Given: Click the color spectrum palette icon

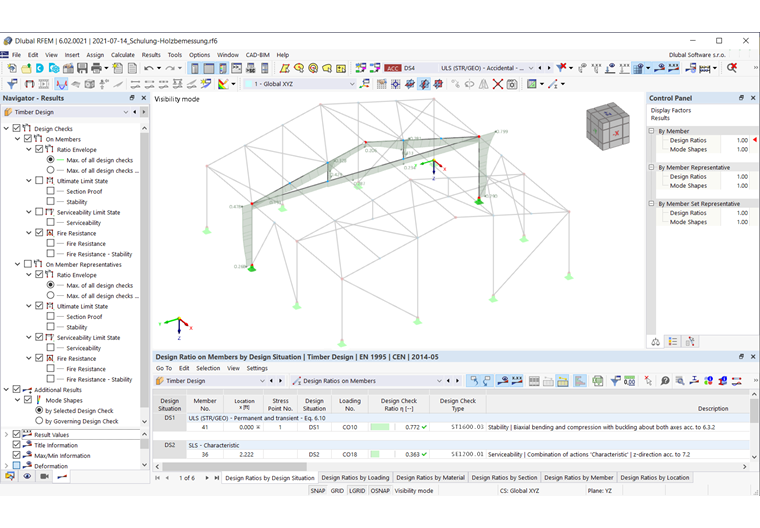Looking at the screenshot, I should (223, 84).
